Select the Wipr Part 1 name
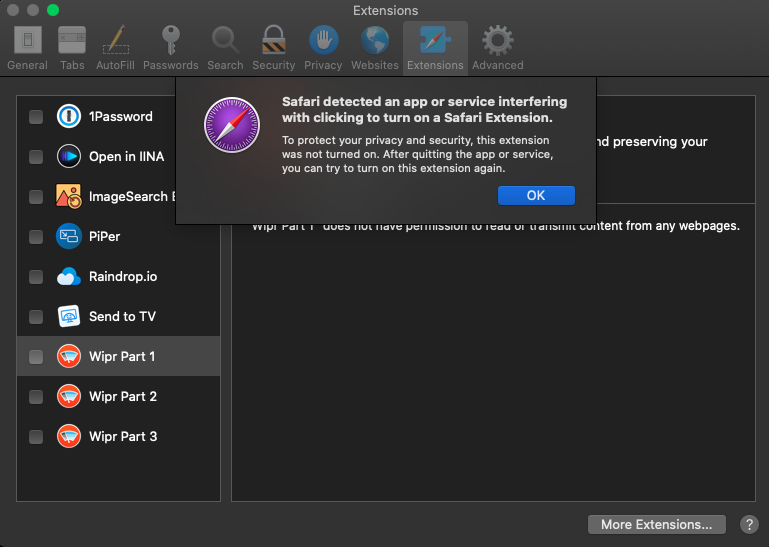The height and width of the screenshot is (547, 769). (122, 357)
